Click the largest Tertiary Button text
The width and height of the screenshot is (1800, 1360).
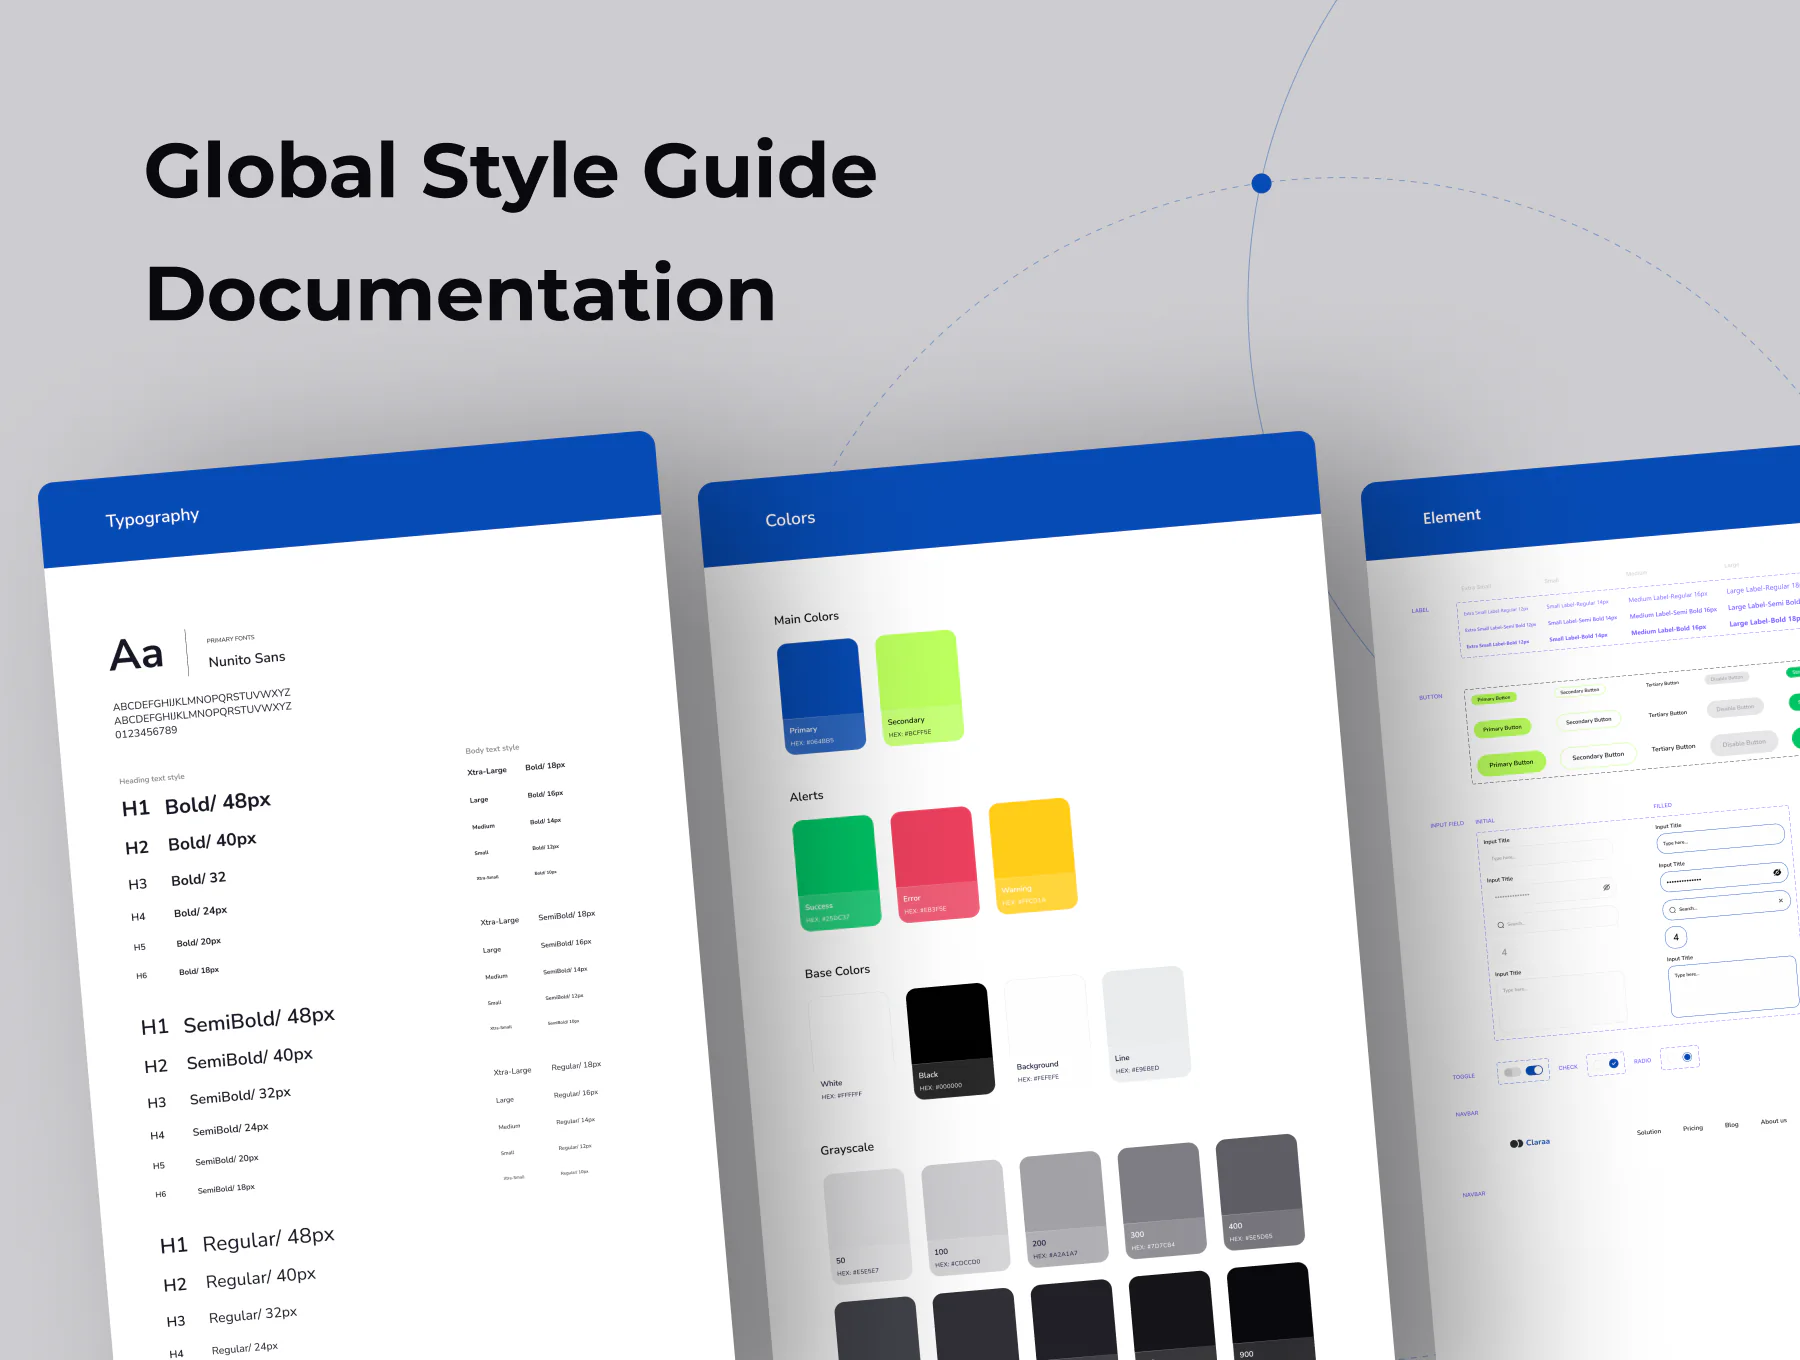tap(1673, 748)
